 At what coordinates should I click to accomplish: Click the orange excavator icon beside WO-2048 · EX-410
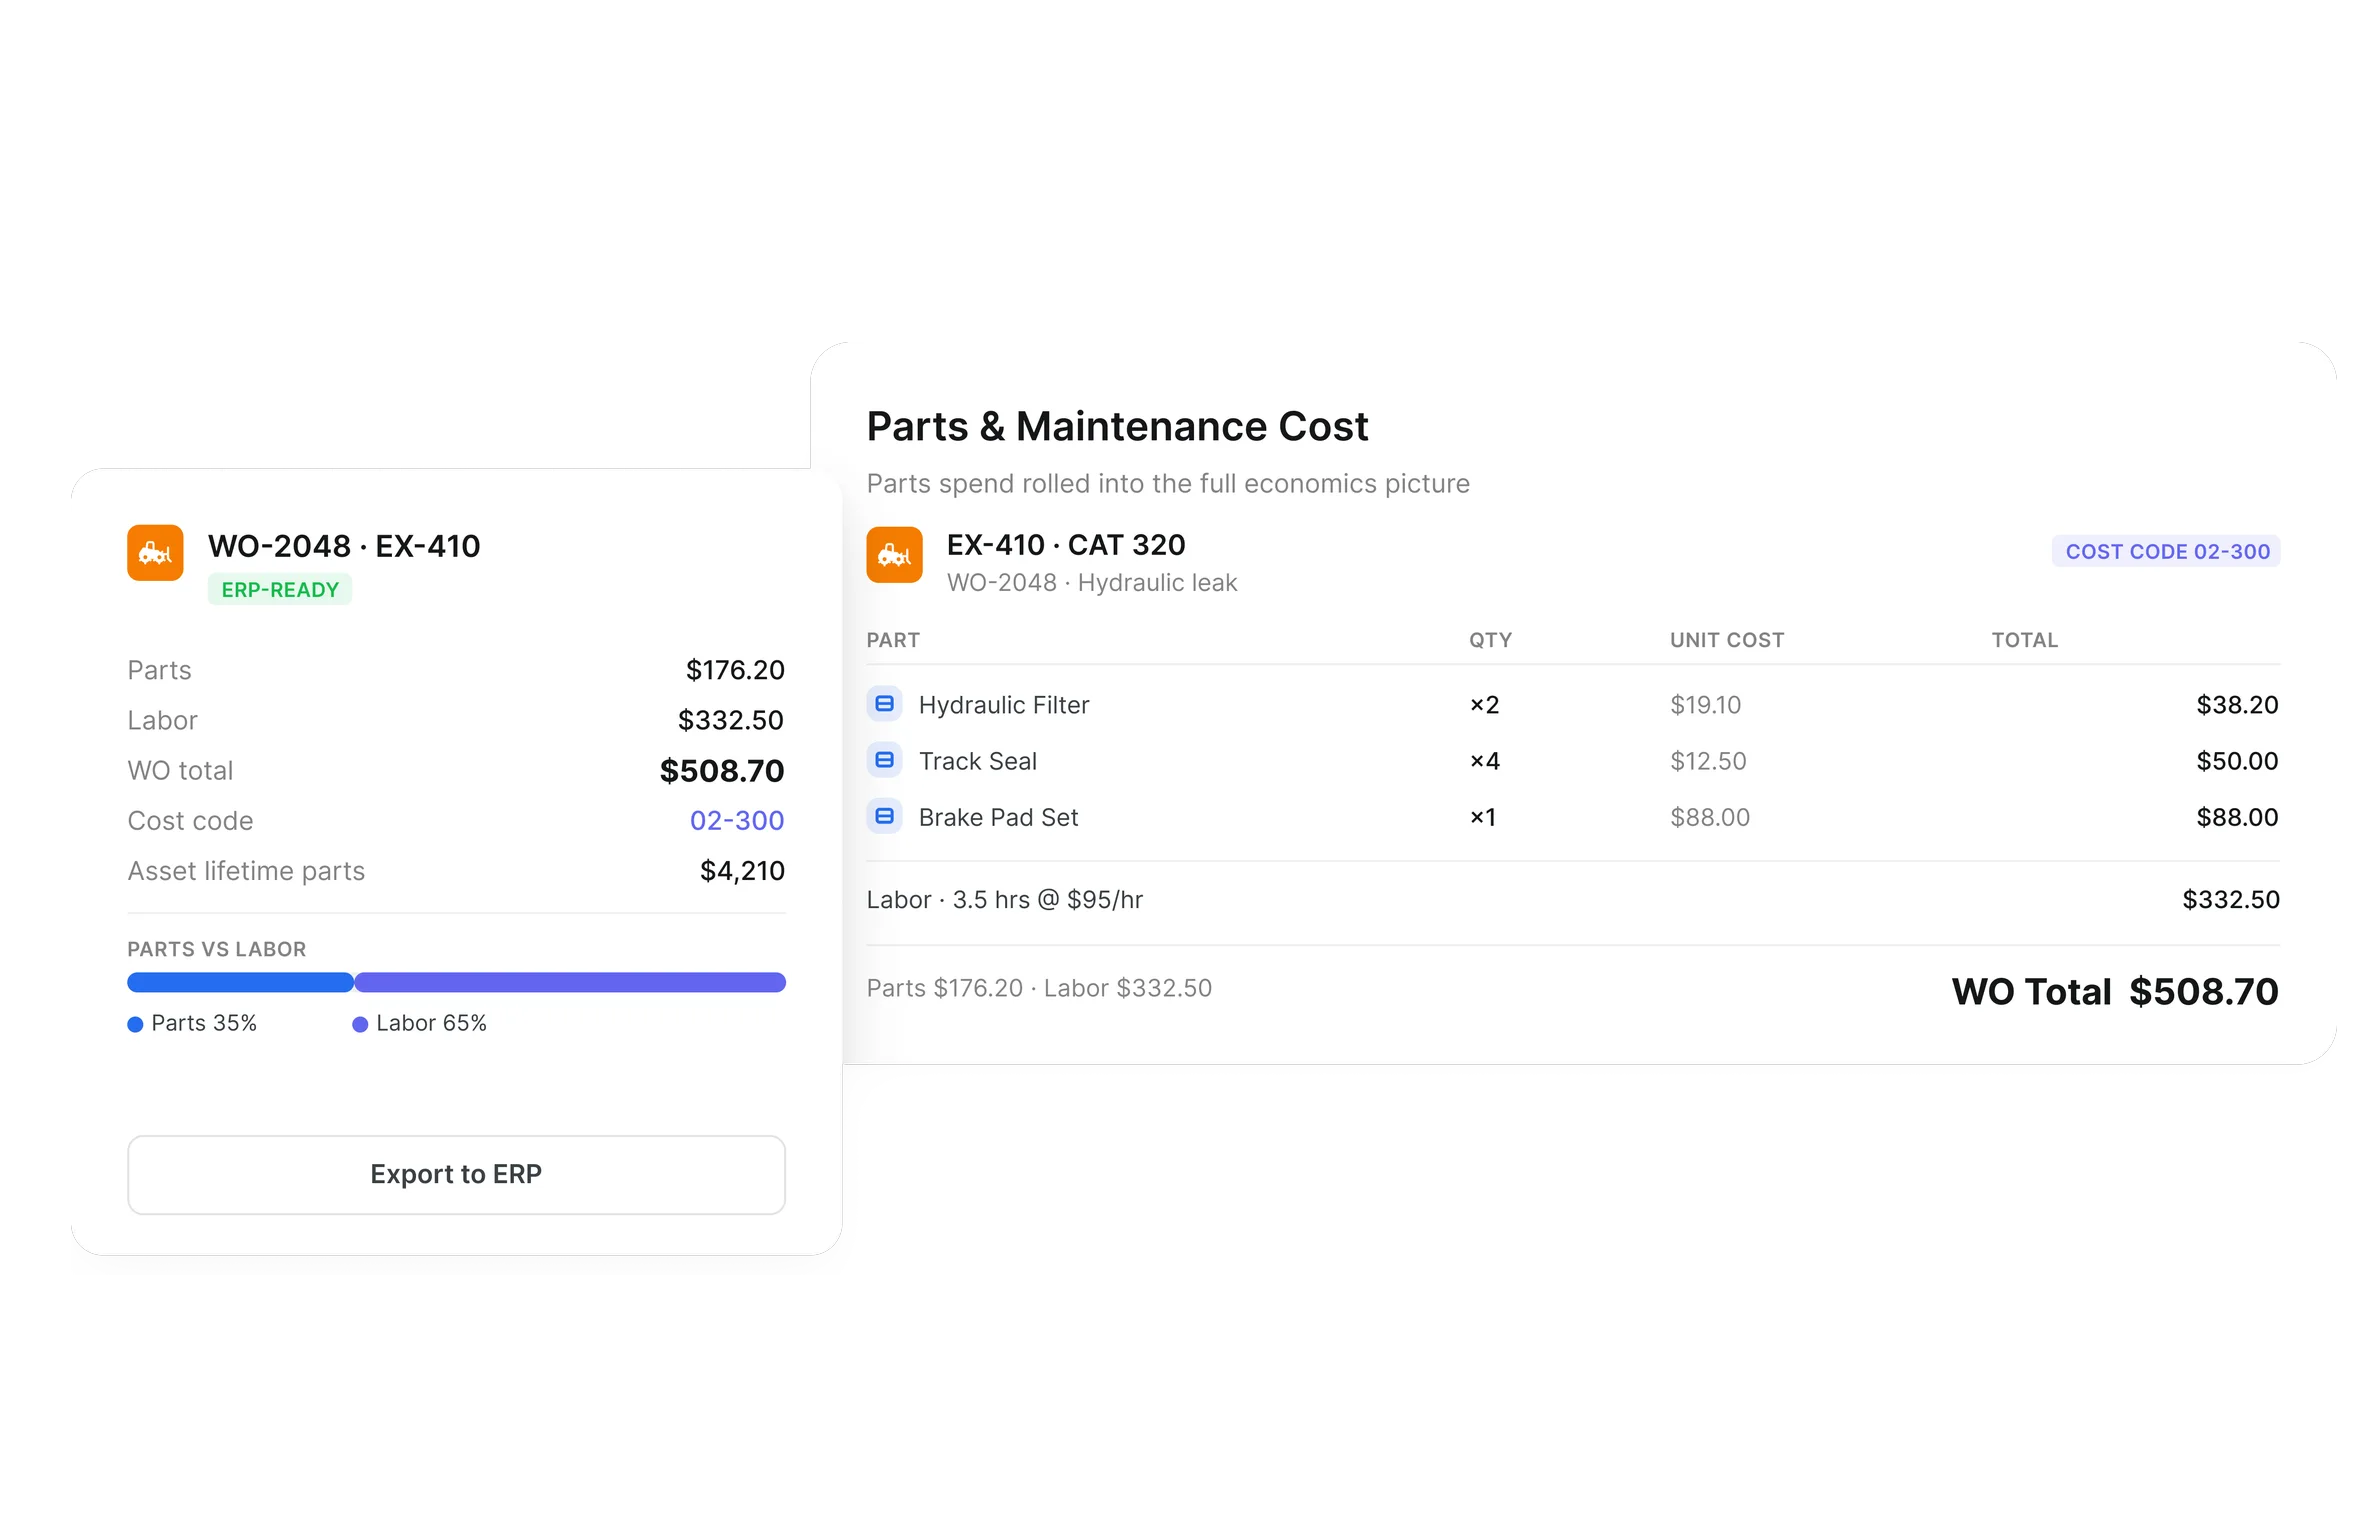pos(155,553)
